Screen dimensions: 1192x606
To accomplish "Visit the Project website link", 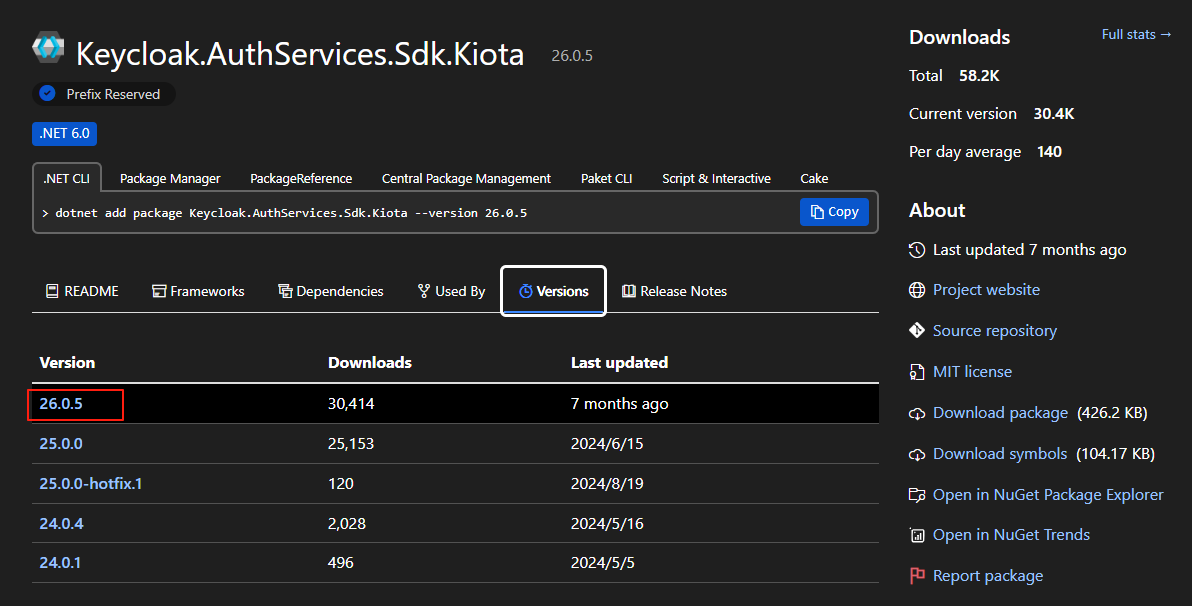I will [986, 290].
